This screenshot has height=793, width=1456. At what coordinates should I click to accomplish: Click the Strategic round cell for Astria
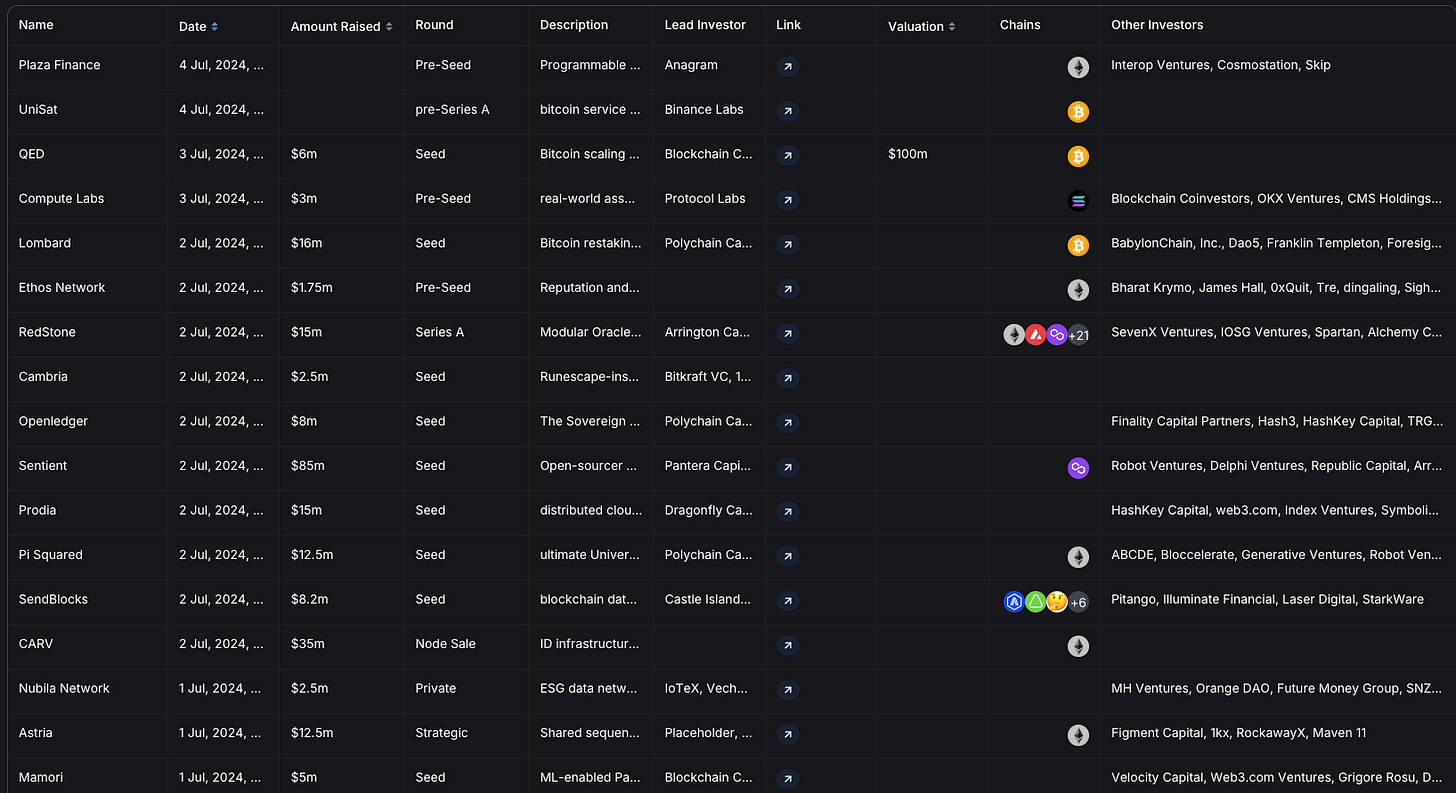pos(441,733)
